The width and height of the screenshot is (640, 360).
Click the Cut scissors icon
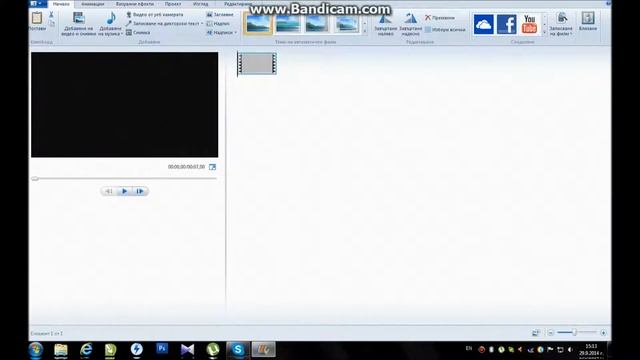pos(51,15)
